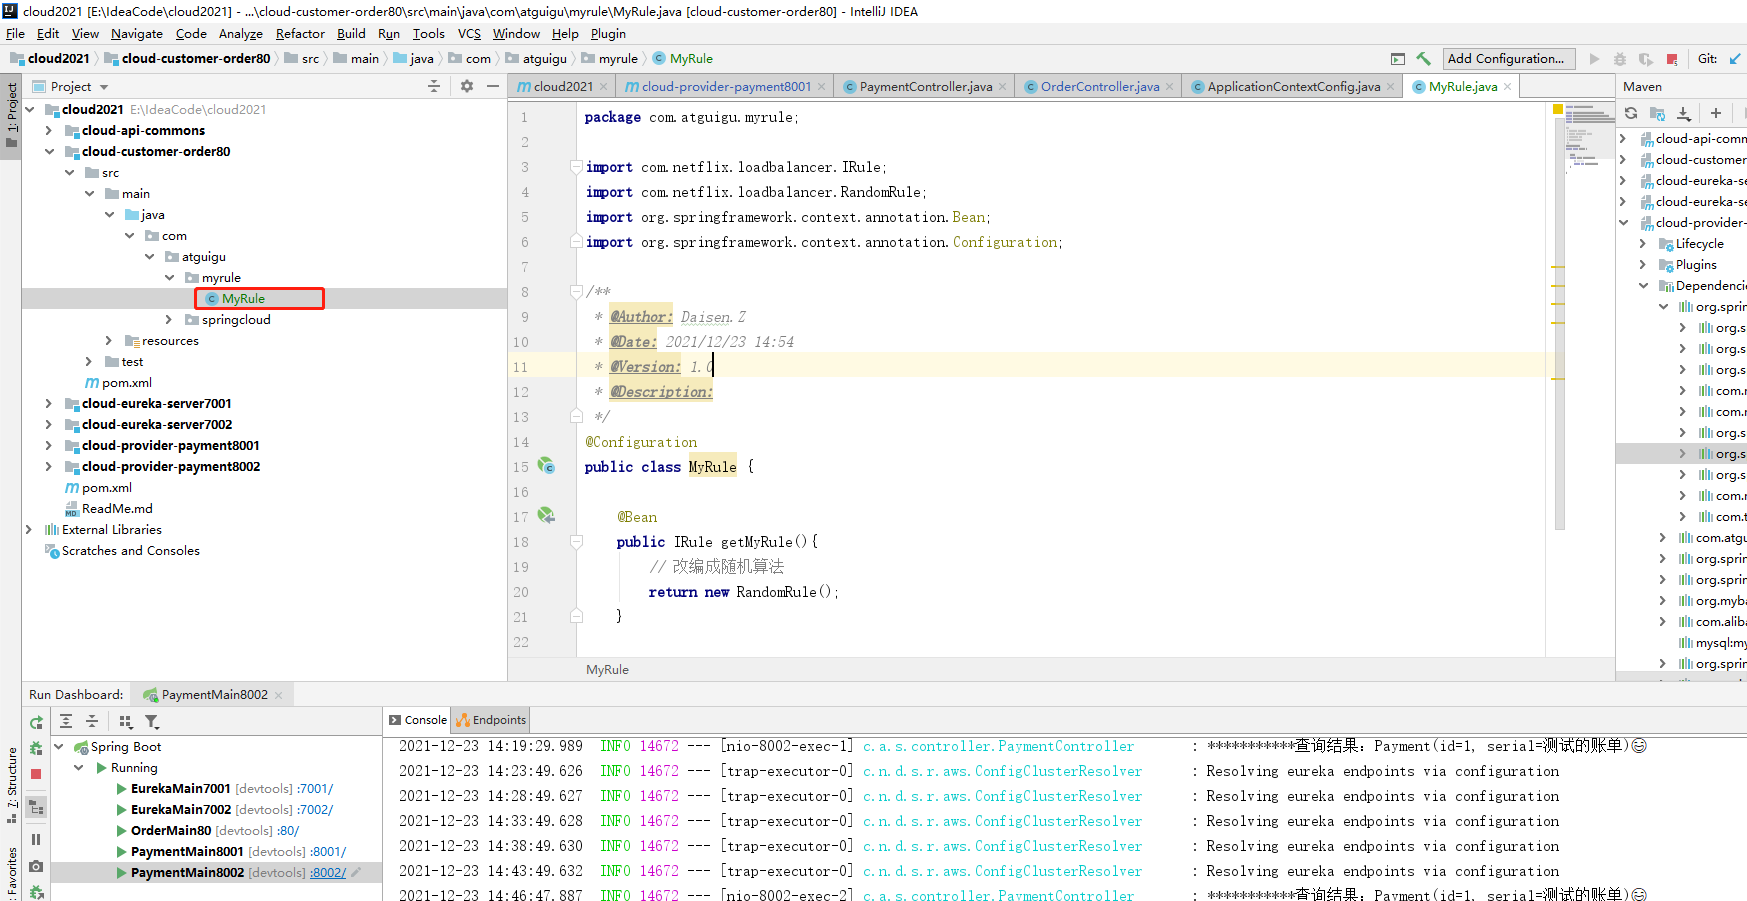Open Project panel settings gear
Screen dimensions: 1747x901
[467, 87]
